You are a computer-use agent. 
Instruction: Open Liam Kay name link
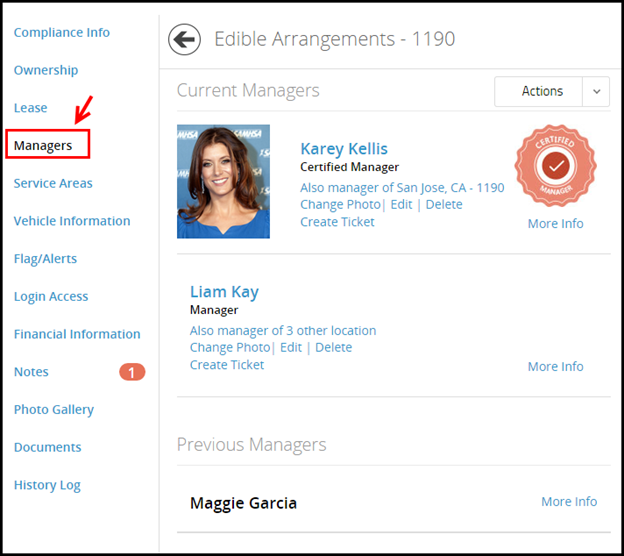click(x=224, y=292)
